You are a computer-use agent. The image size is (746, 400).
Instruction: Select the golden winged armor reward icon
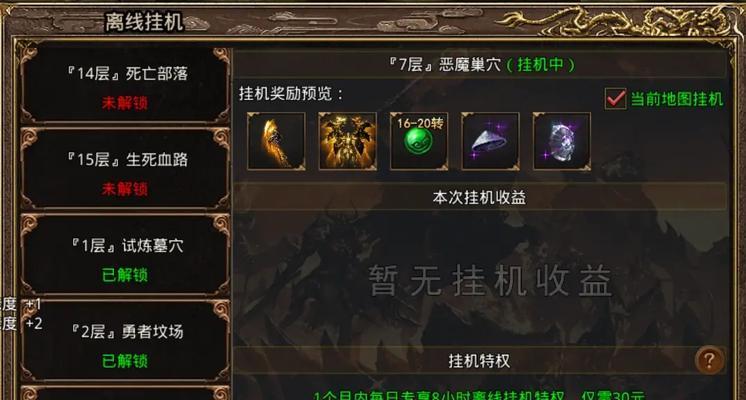[347, 141]
